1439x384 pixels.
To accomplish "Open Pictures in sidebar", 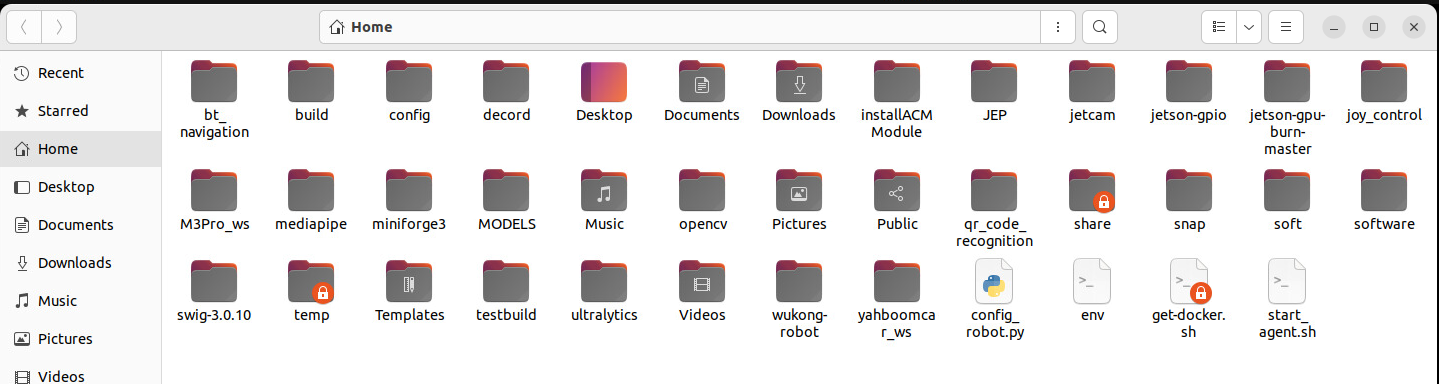I will pos(80,339).
